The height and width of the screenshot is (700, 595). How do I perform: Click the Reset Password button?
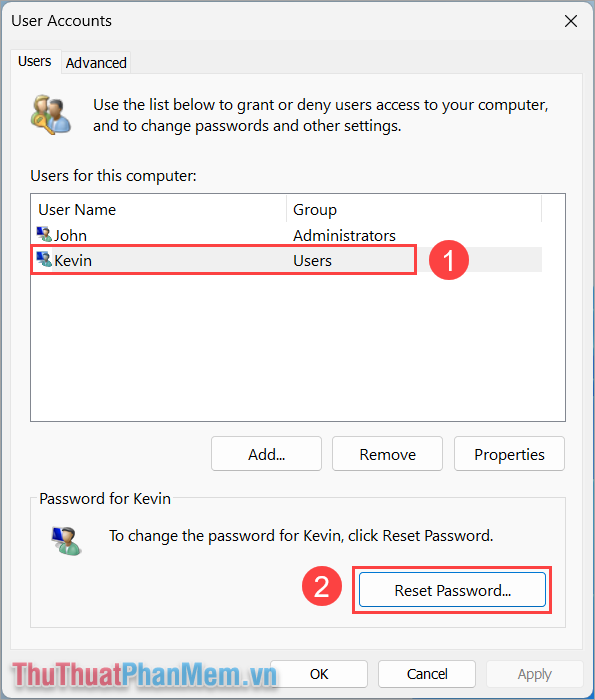(452, 590)
